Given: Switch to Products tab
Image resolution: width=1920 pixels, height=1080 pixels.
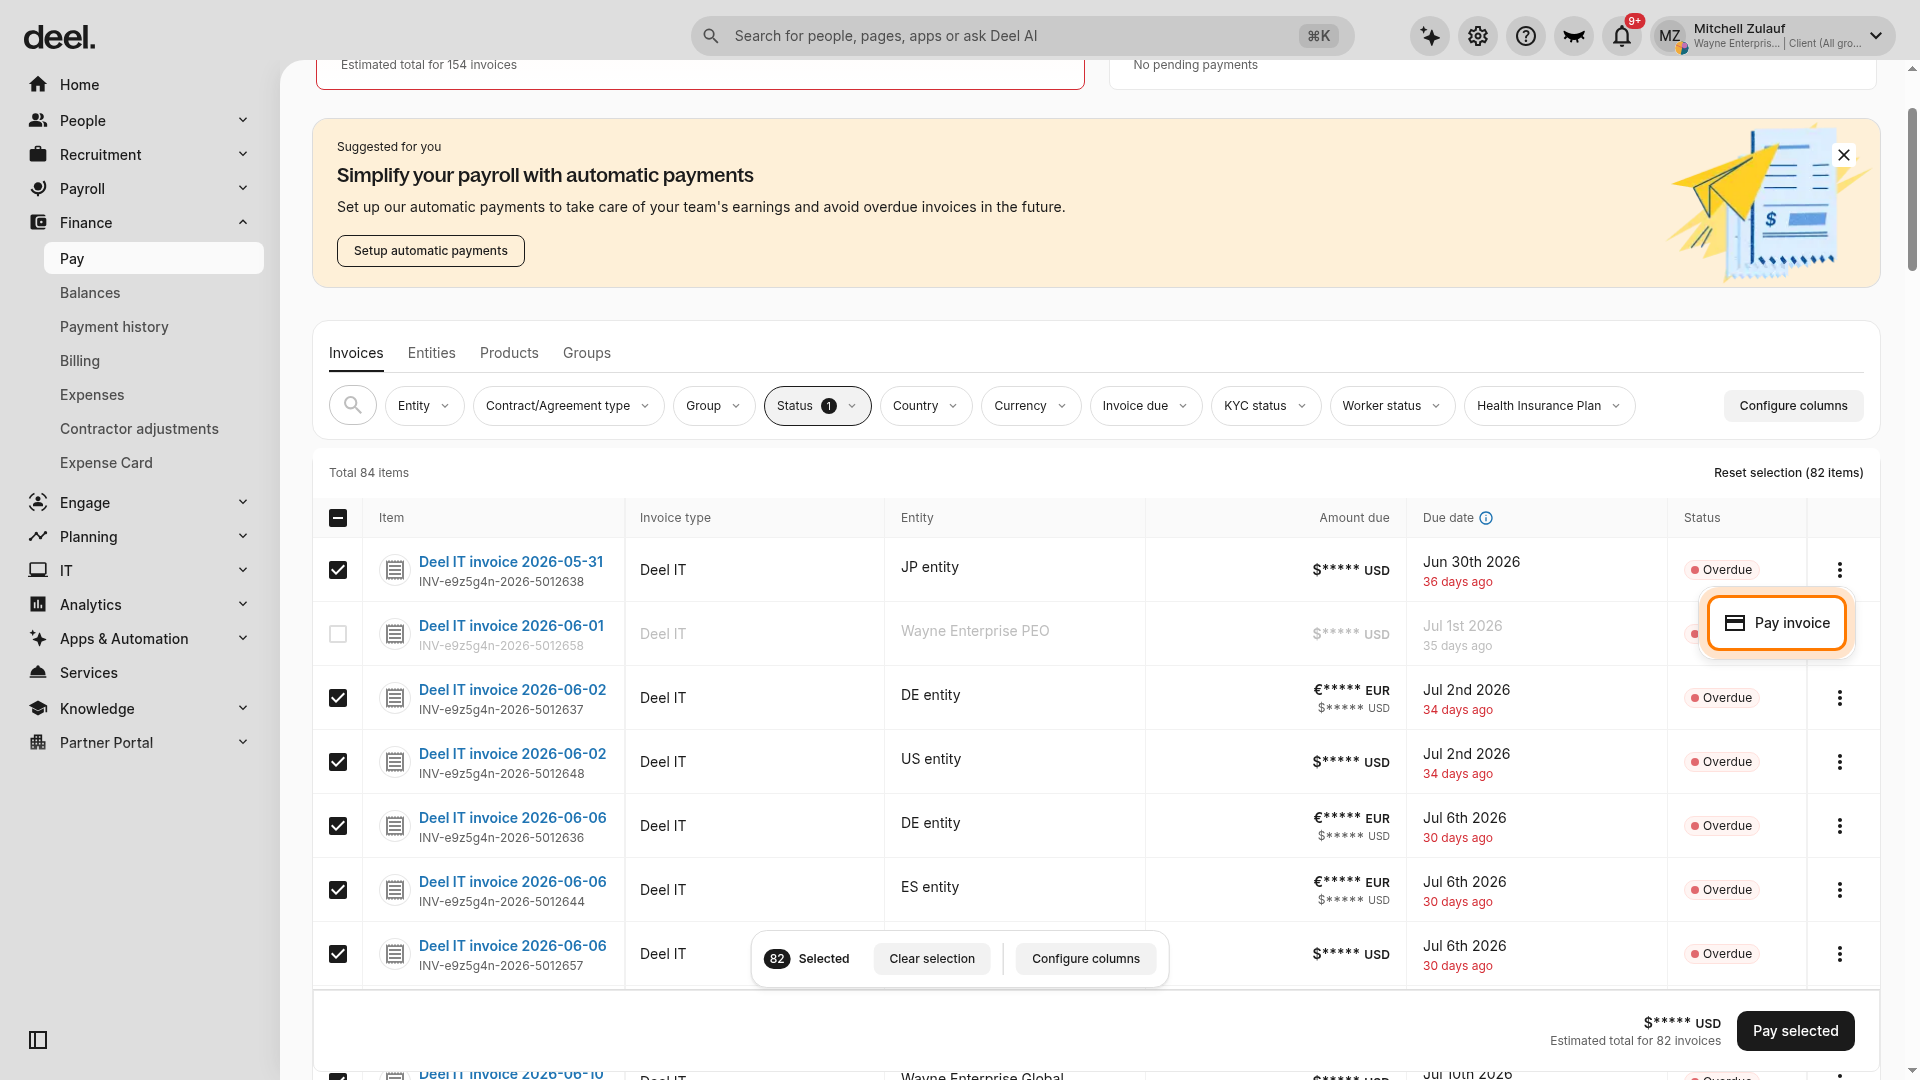Looking at the screenshot, I should pyautogui.click(x=509, y=353).
